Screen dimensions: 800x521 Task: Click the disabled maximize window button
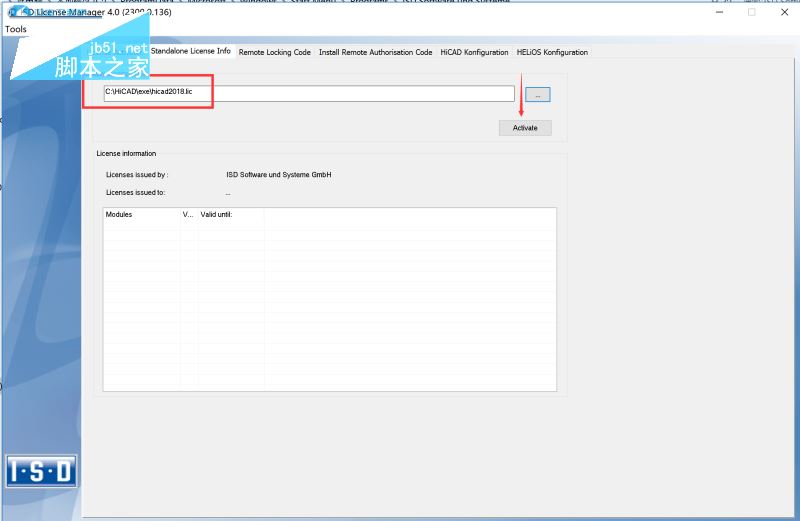coord(752,12)
